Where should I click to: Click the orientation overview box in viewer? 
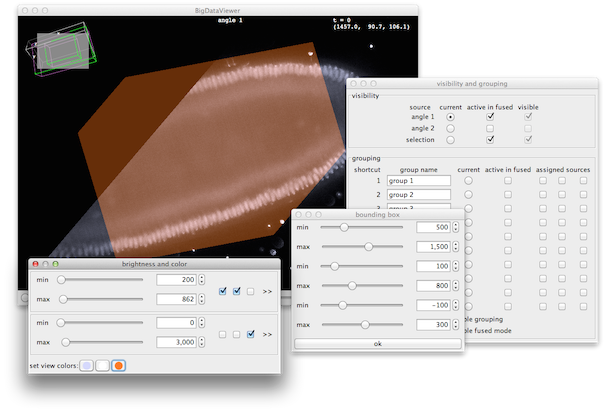click(x=61, y=49)
